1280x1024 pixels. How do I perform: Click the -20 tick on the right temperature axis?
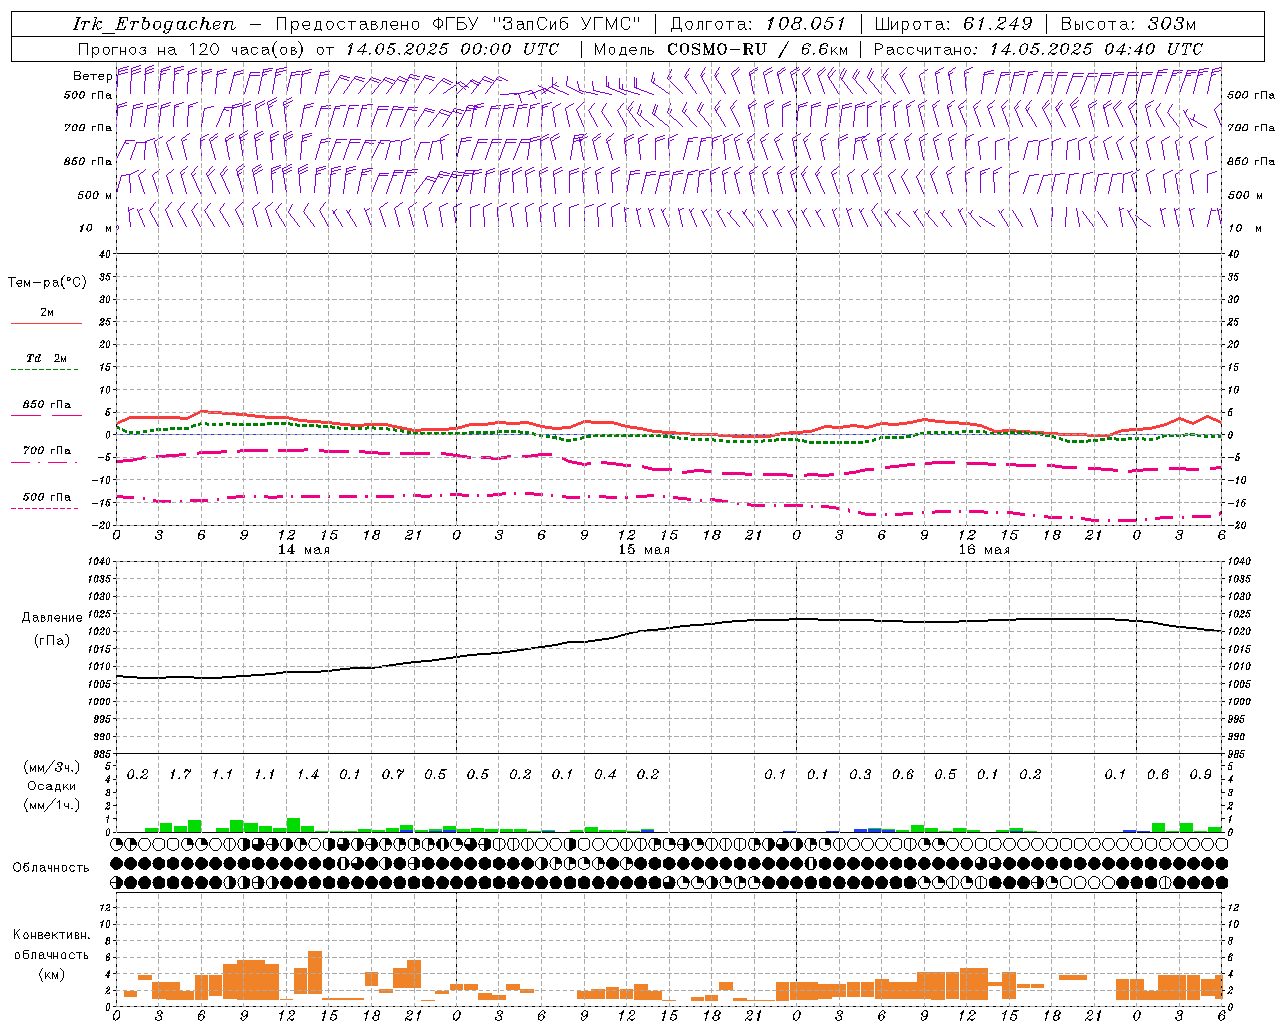[1236, 526]
